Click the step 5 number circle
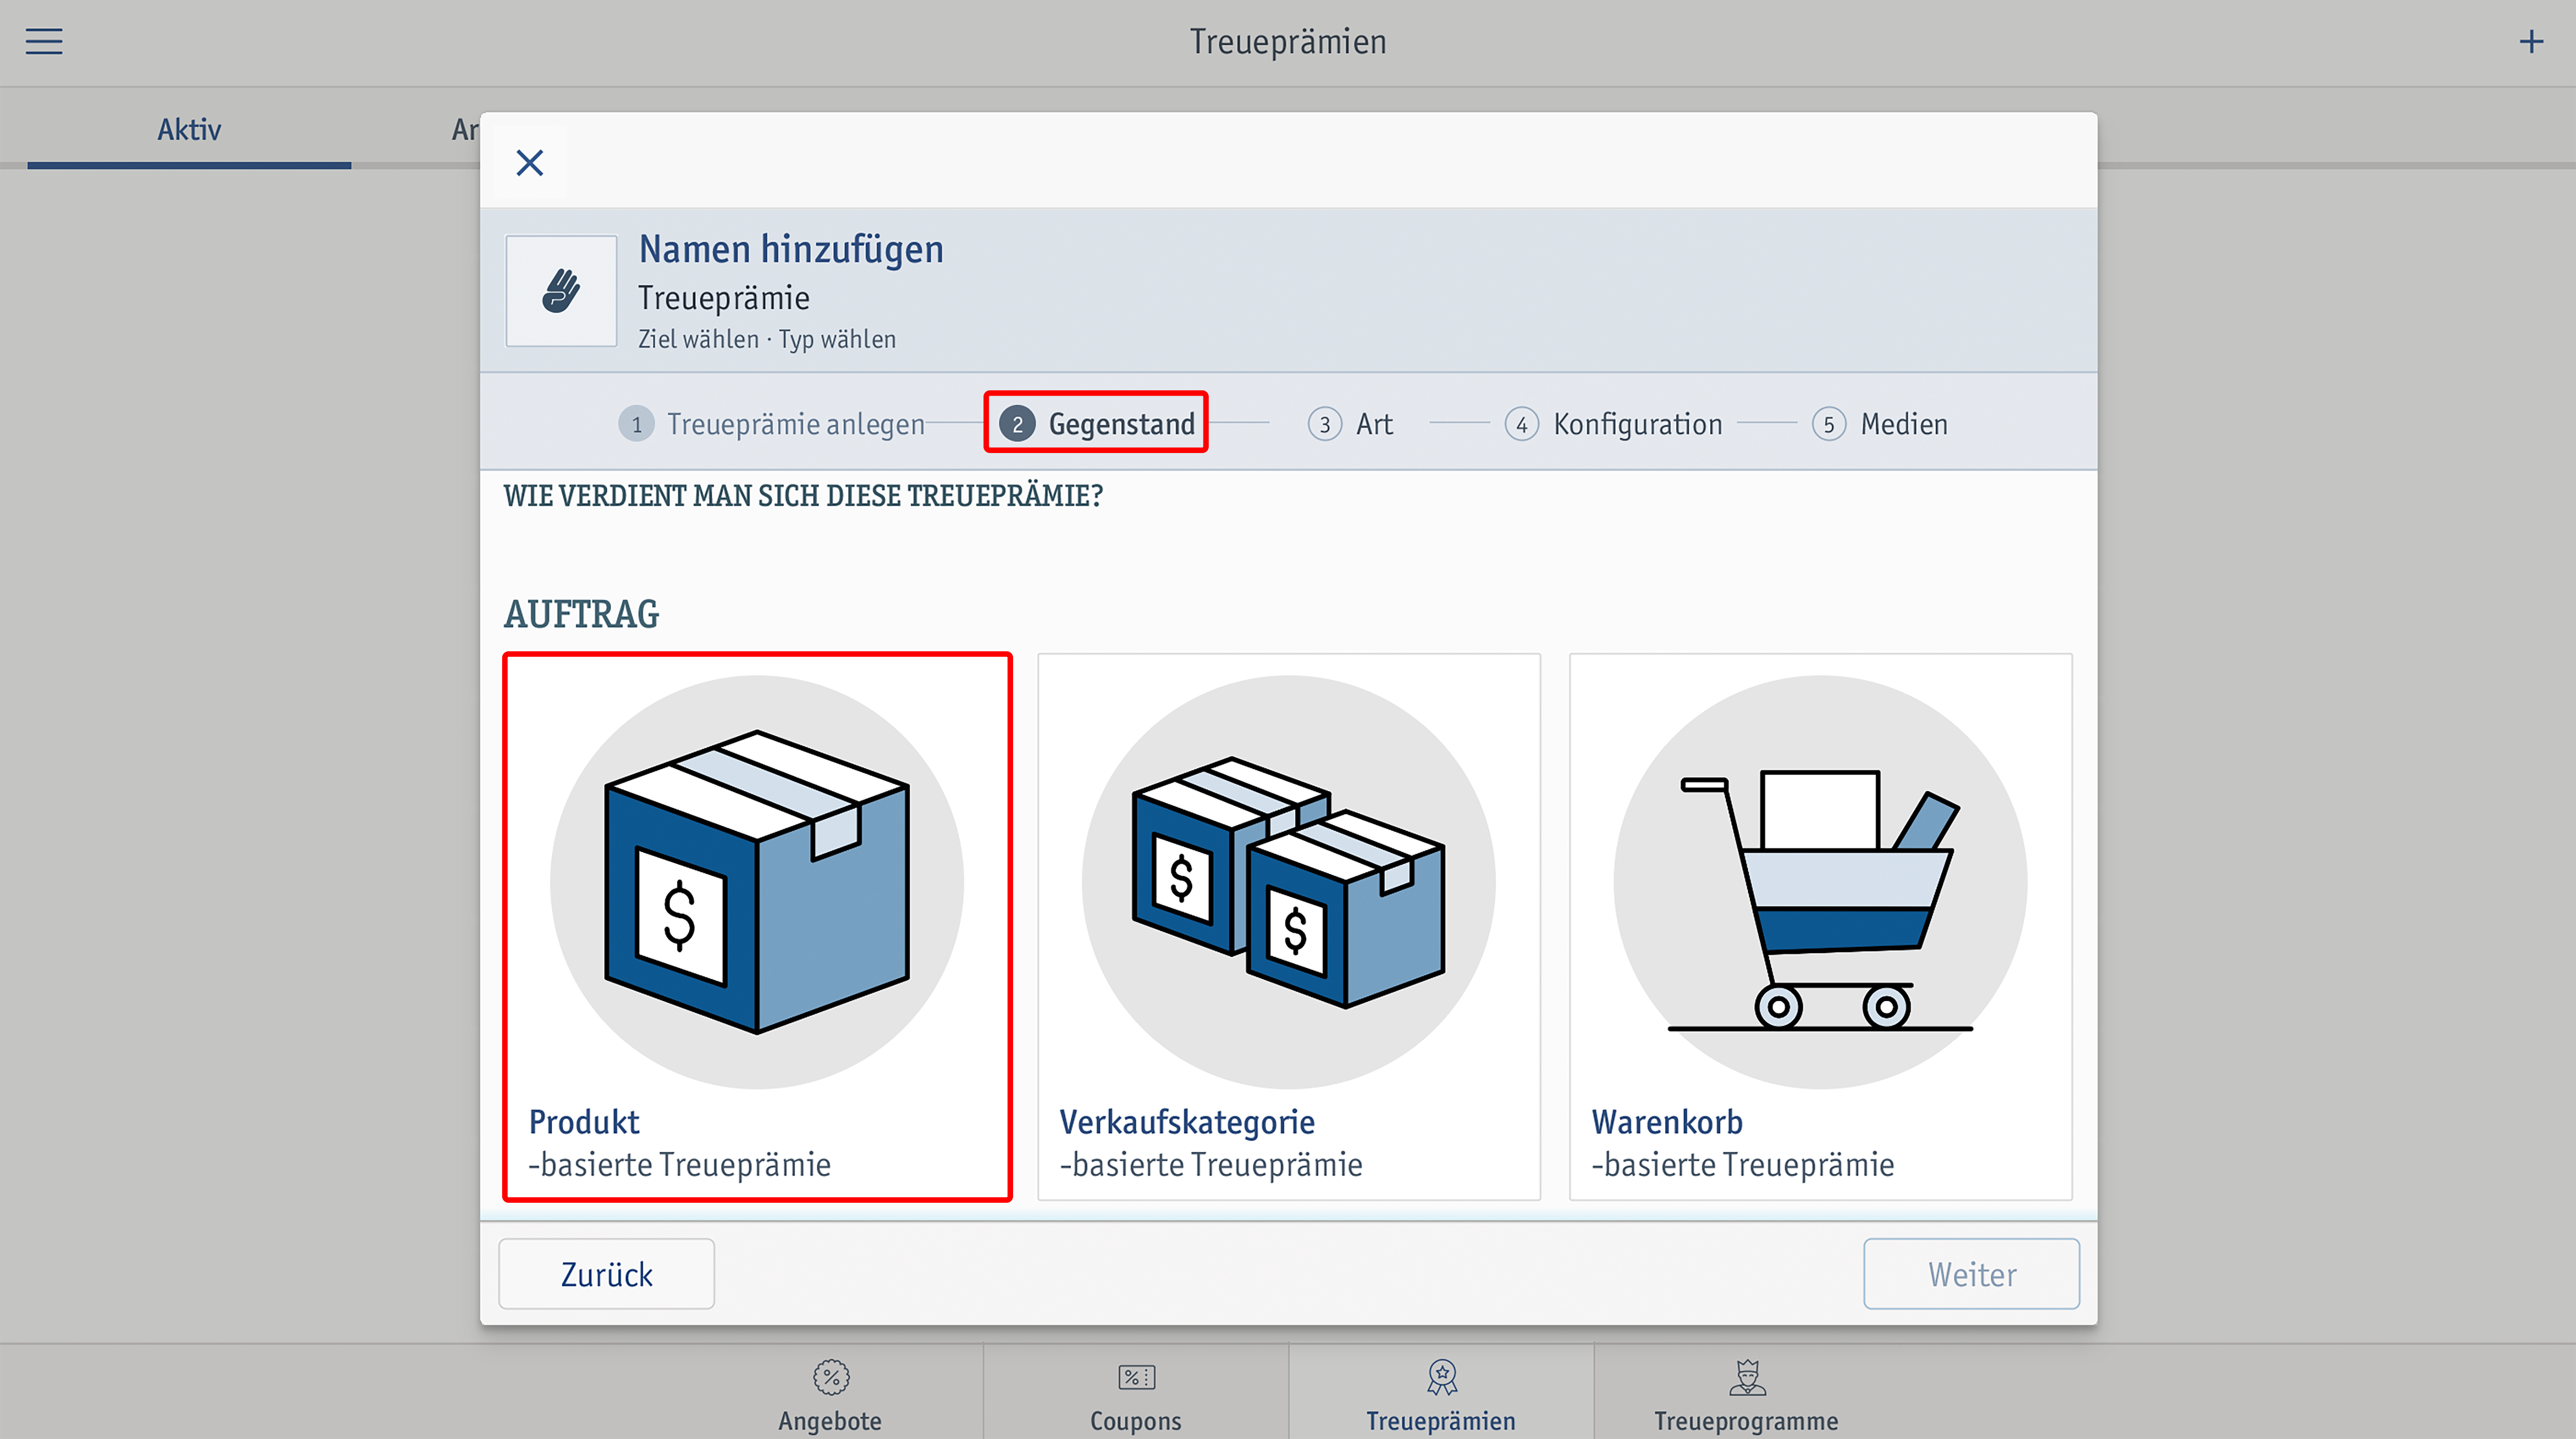2576x1439 pixels. click(1829, 424)
